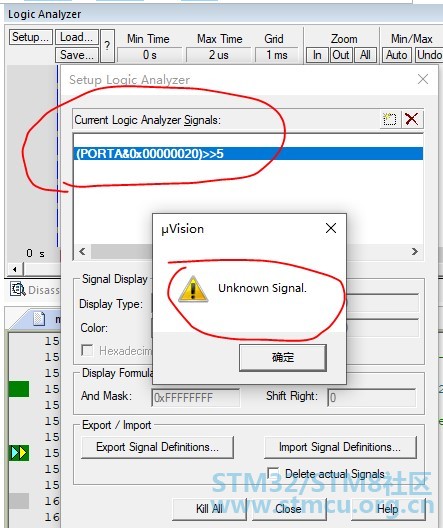The height and width of the screenshot is (528, 443).
Task: Click the And Mask input field
Action: 196,397
